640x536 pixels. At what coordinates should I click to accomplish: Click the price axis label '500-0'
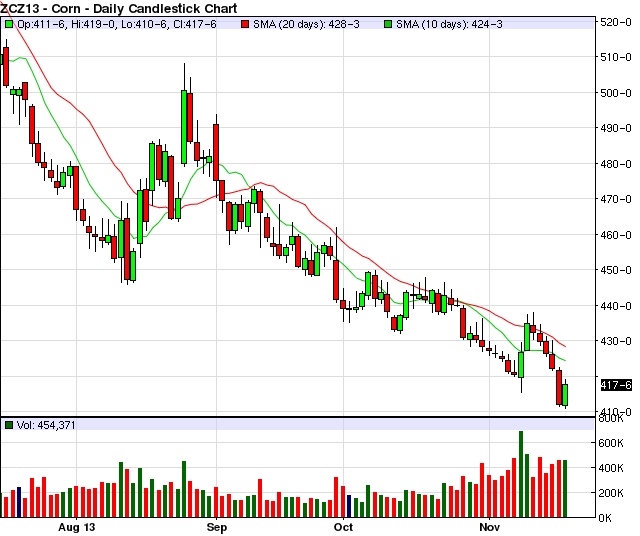pyautogui.click(x=616, y=93)
